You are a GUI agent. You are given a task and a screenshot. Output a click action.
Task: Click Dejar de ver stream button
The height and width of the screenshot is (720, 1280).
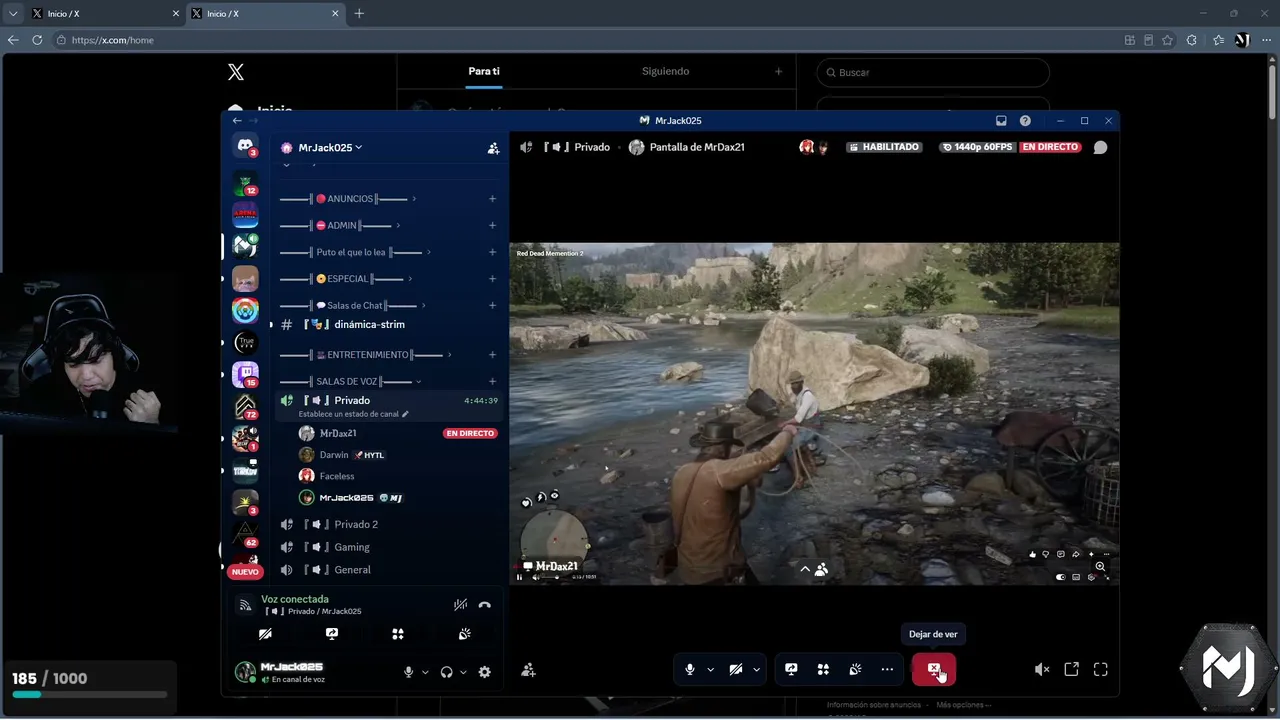coord(933,670)
